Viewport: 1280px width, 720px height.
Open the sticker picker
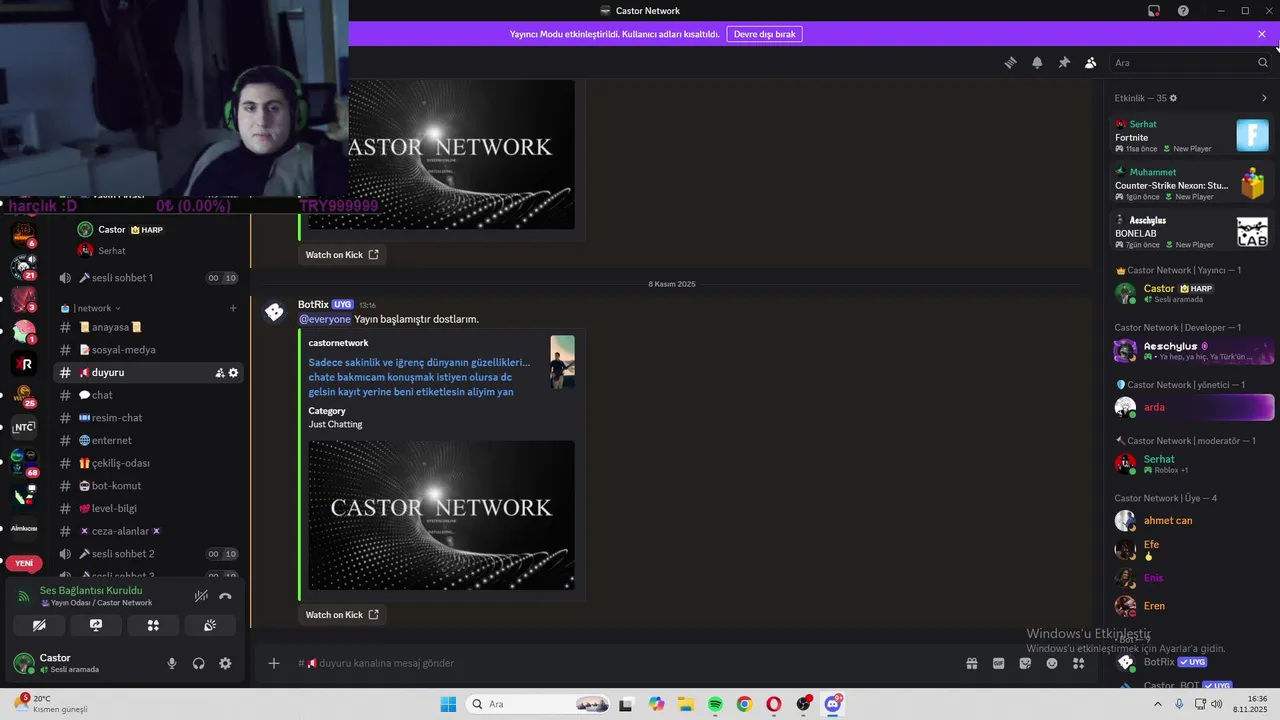pos(1025,663)
